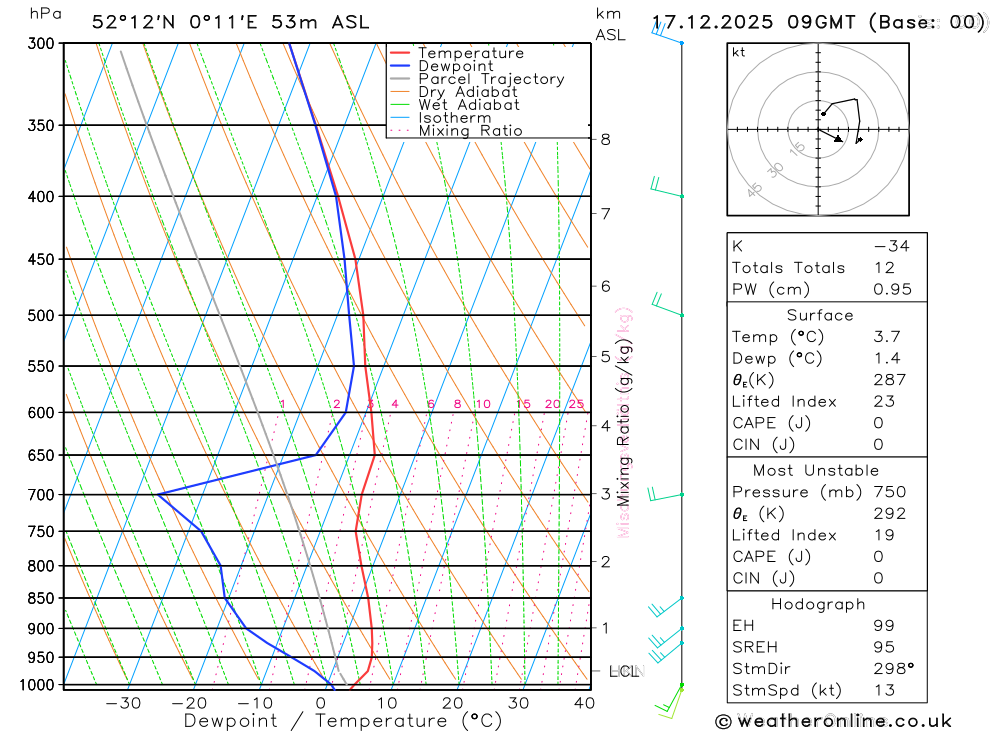Click the '40' temperature axis label

(584, 703)
